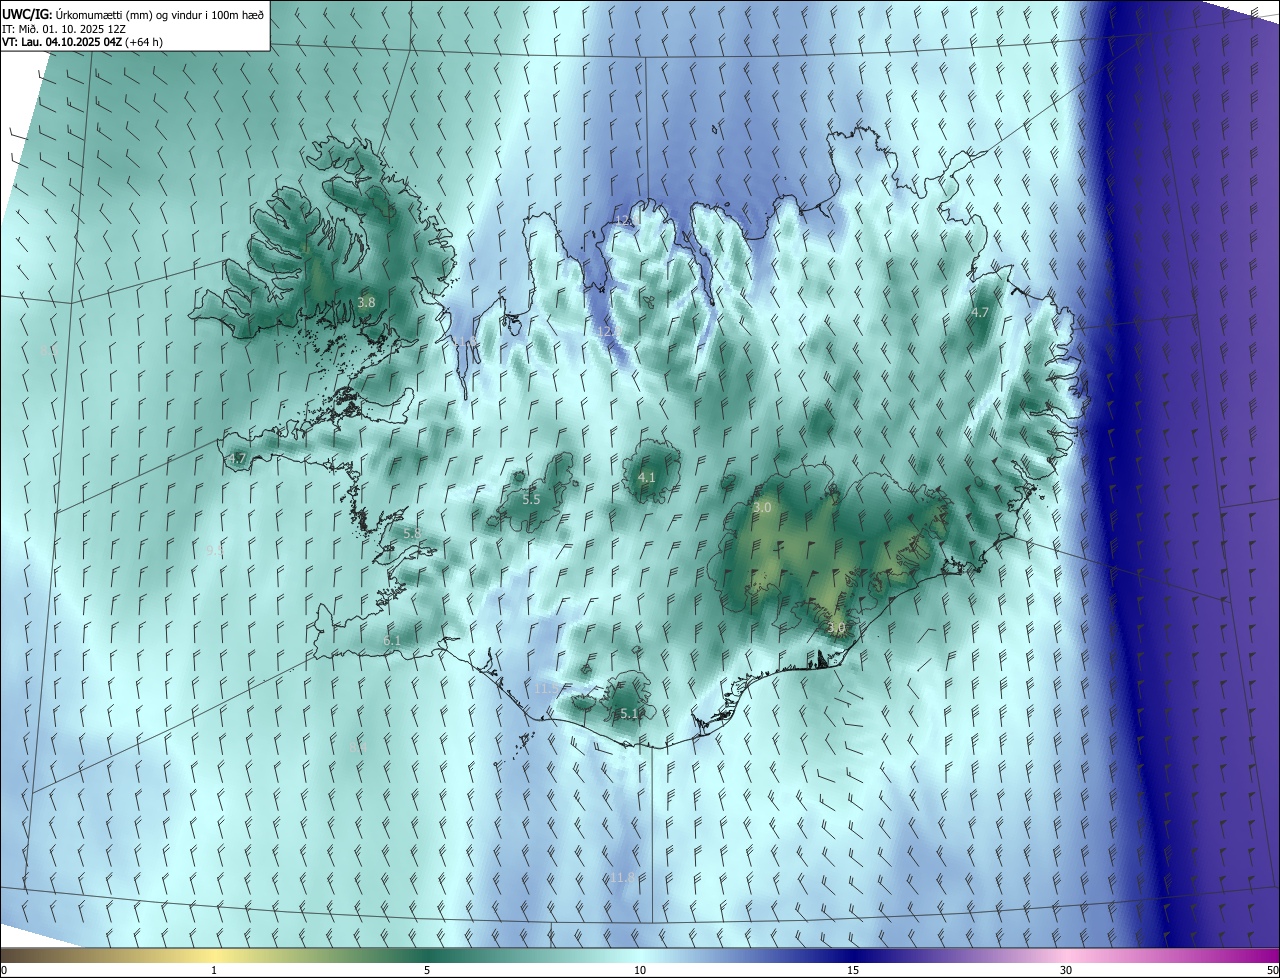Click the 6.1 value label on the map
This screenshot has height=978, width=1280.
(x=392, y=640)
